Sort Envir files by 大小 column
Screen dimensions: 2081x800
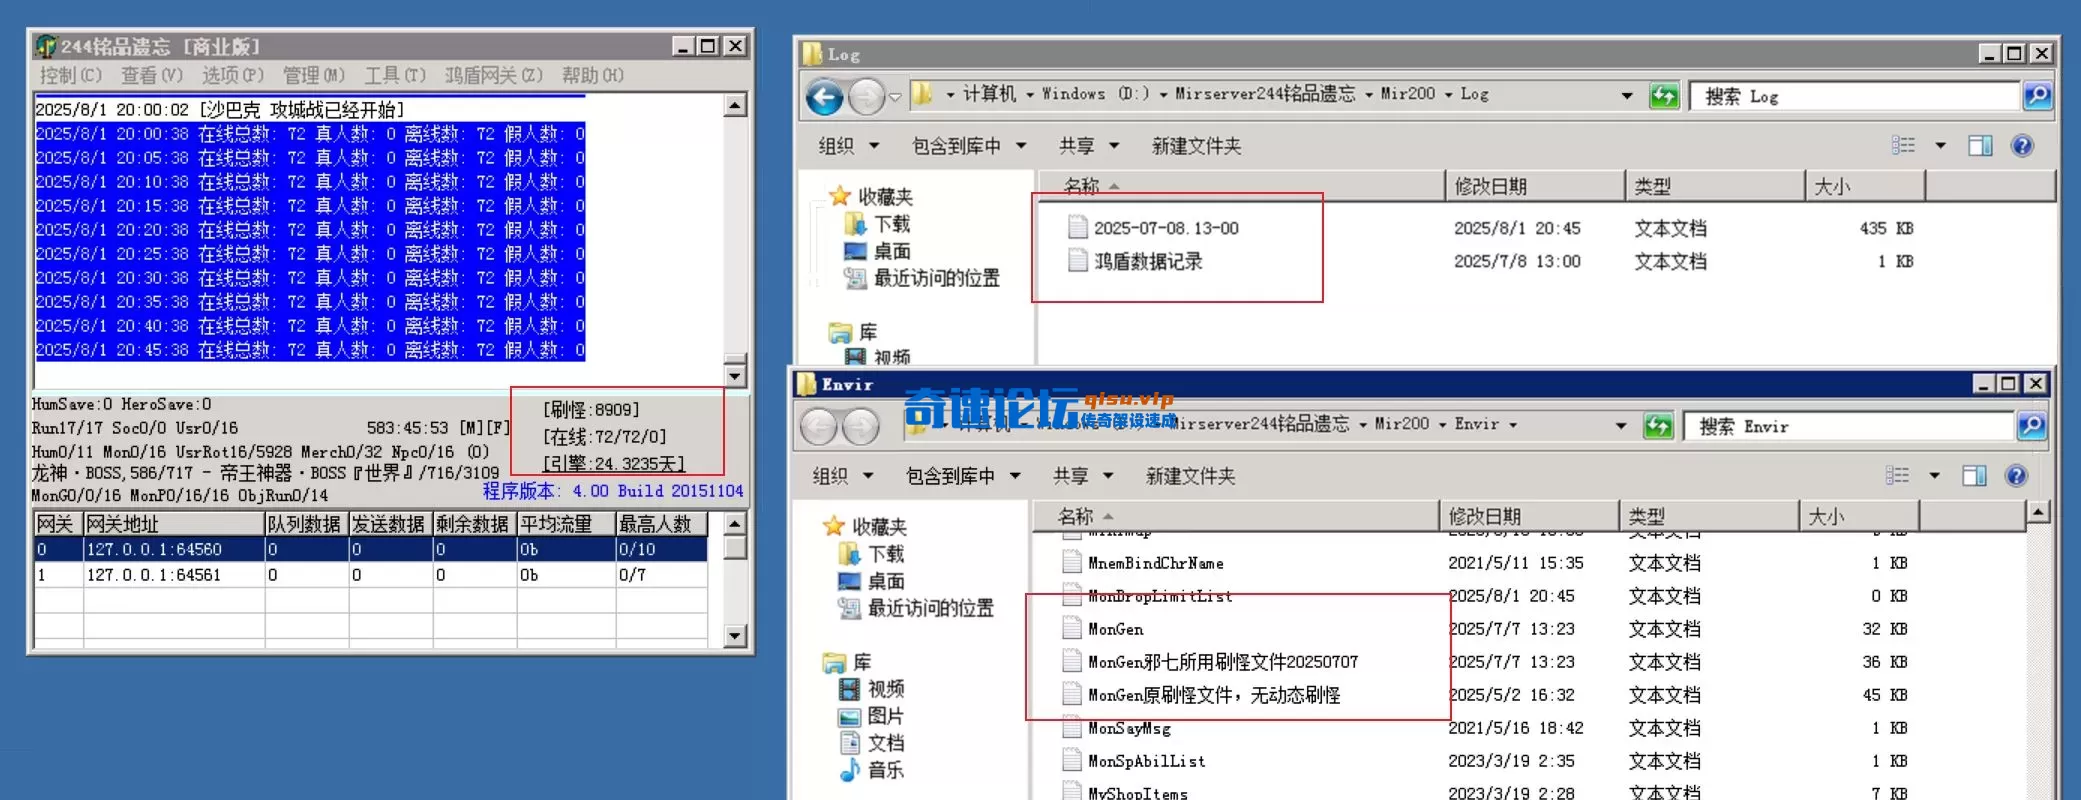[x=1858, y=516]
